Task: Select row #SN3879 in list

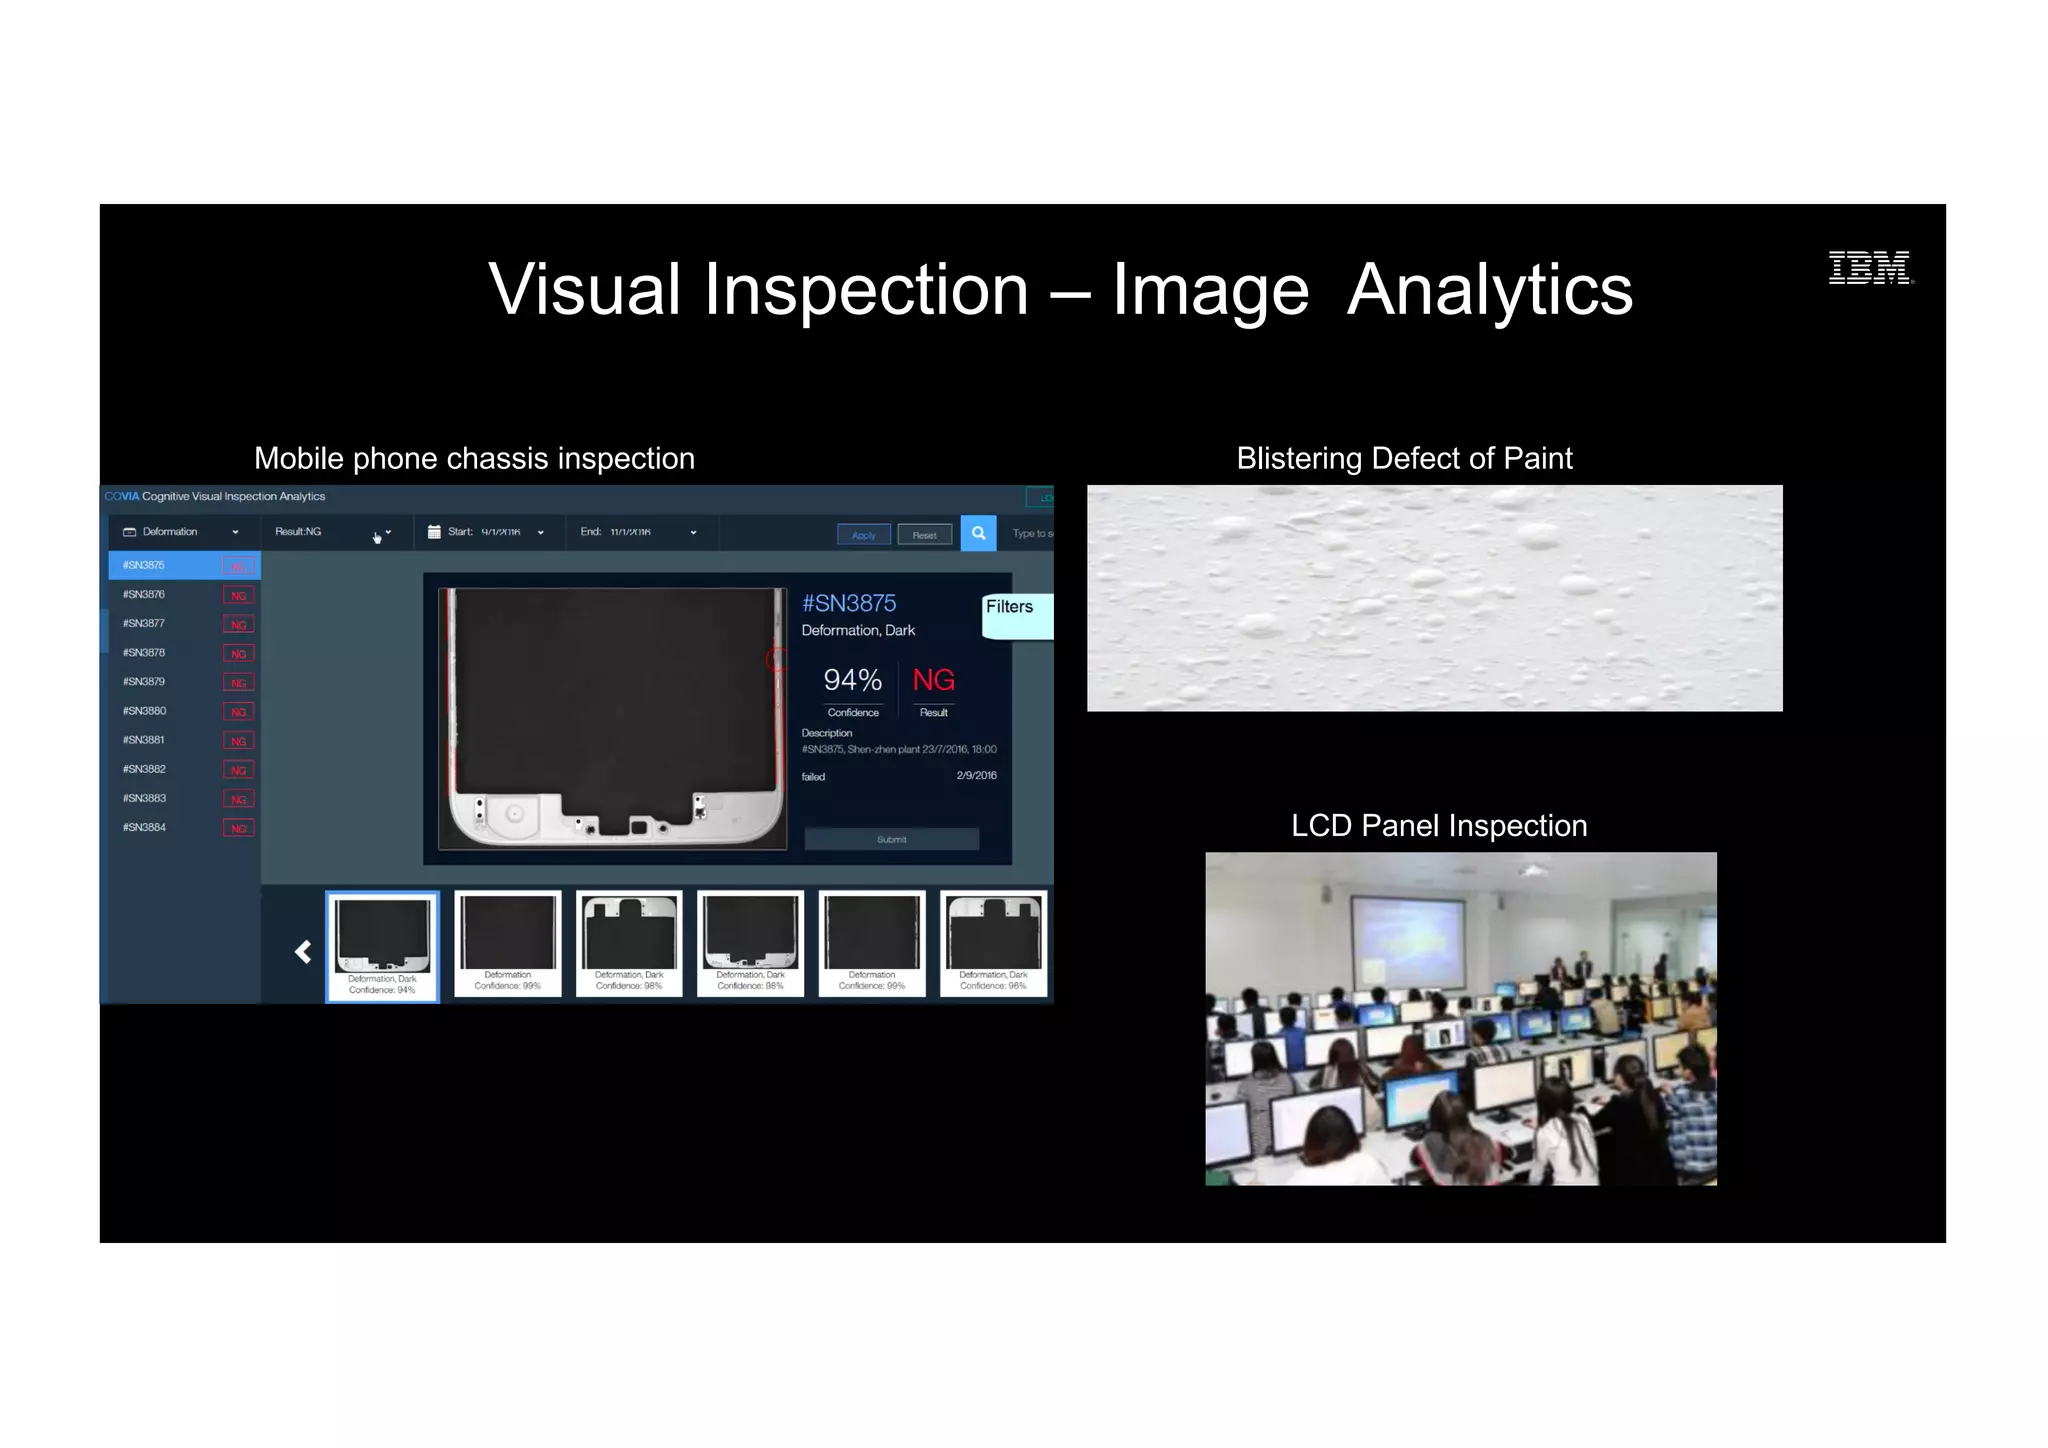Action: (x=184, y=682)
